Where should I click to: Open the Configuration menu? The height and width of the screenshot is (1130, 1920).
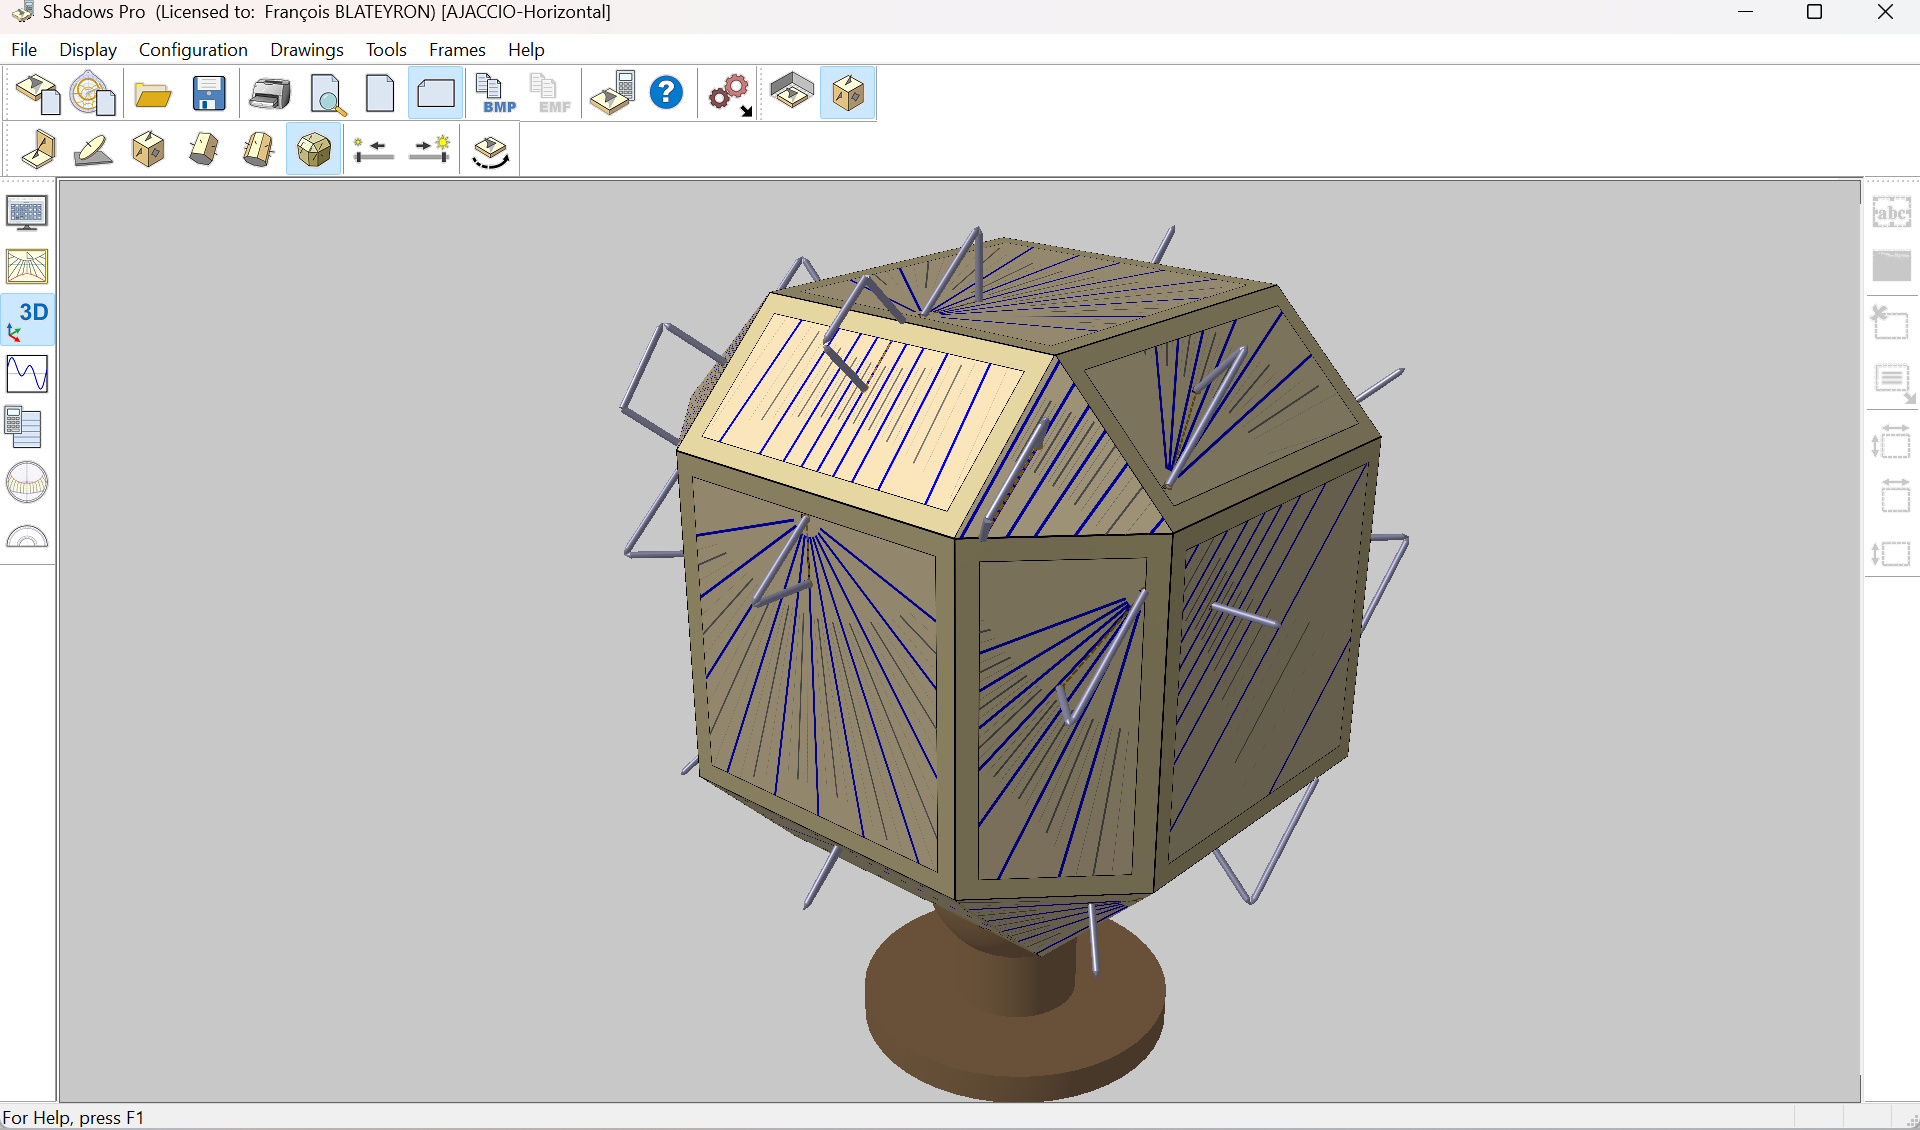pyautogui.click(x=193, y=50)
